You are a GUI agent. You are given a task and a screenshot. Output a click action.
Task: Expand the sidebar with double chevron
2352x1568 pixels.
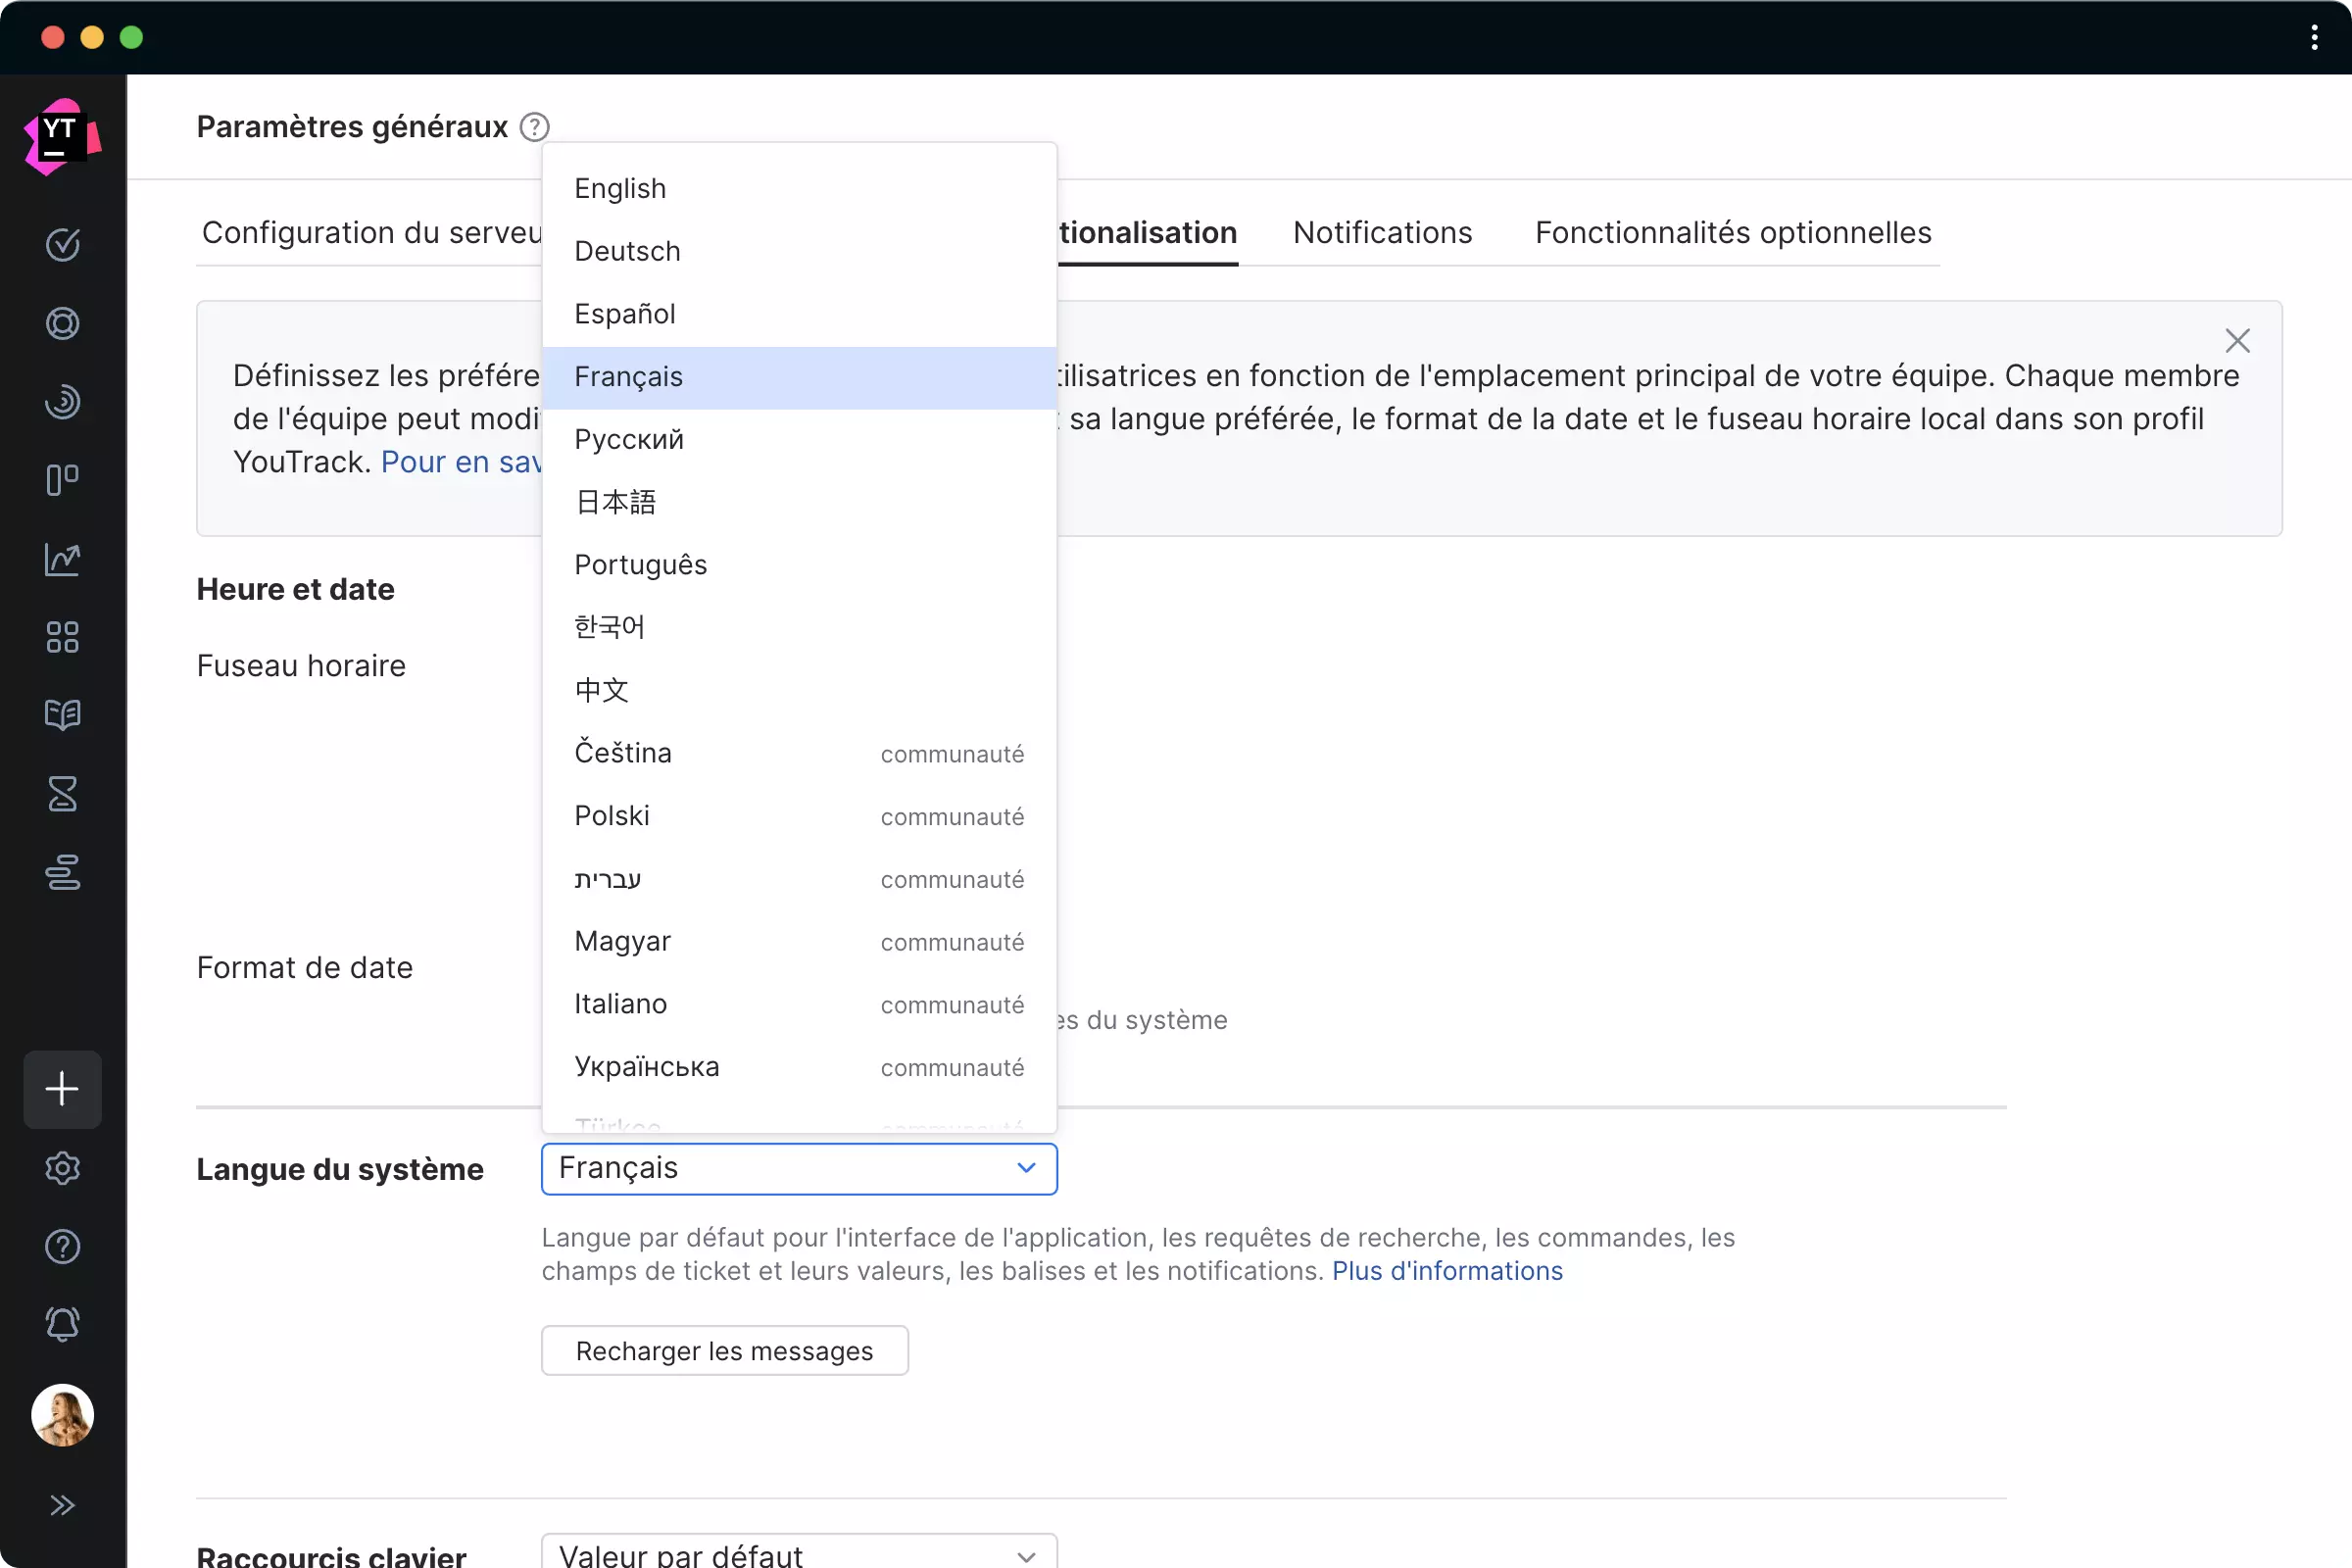(62, 1505)
